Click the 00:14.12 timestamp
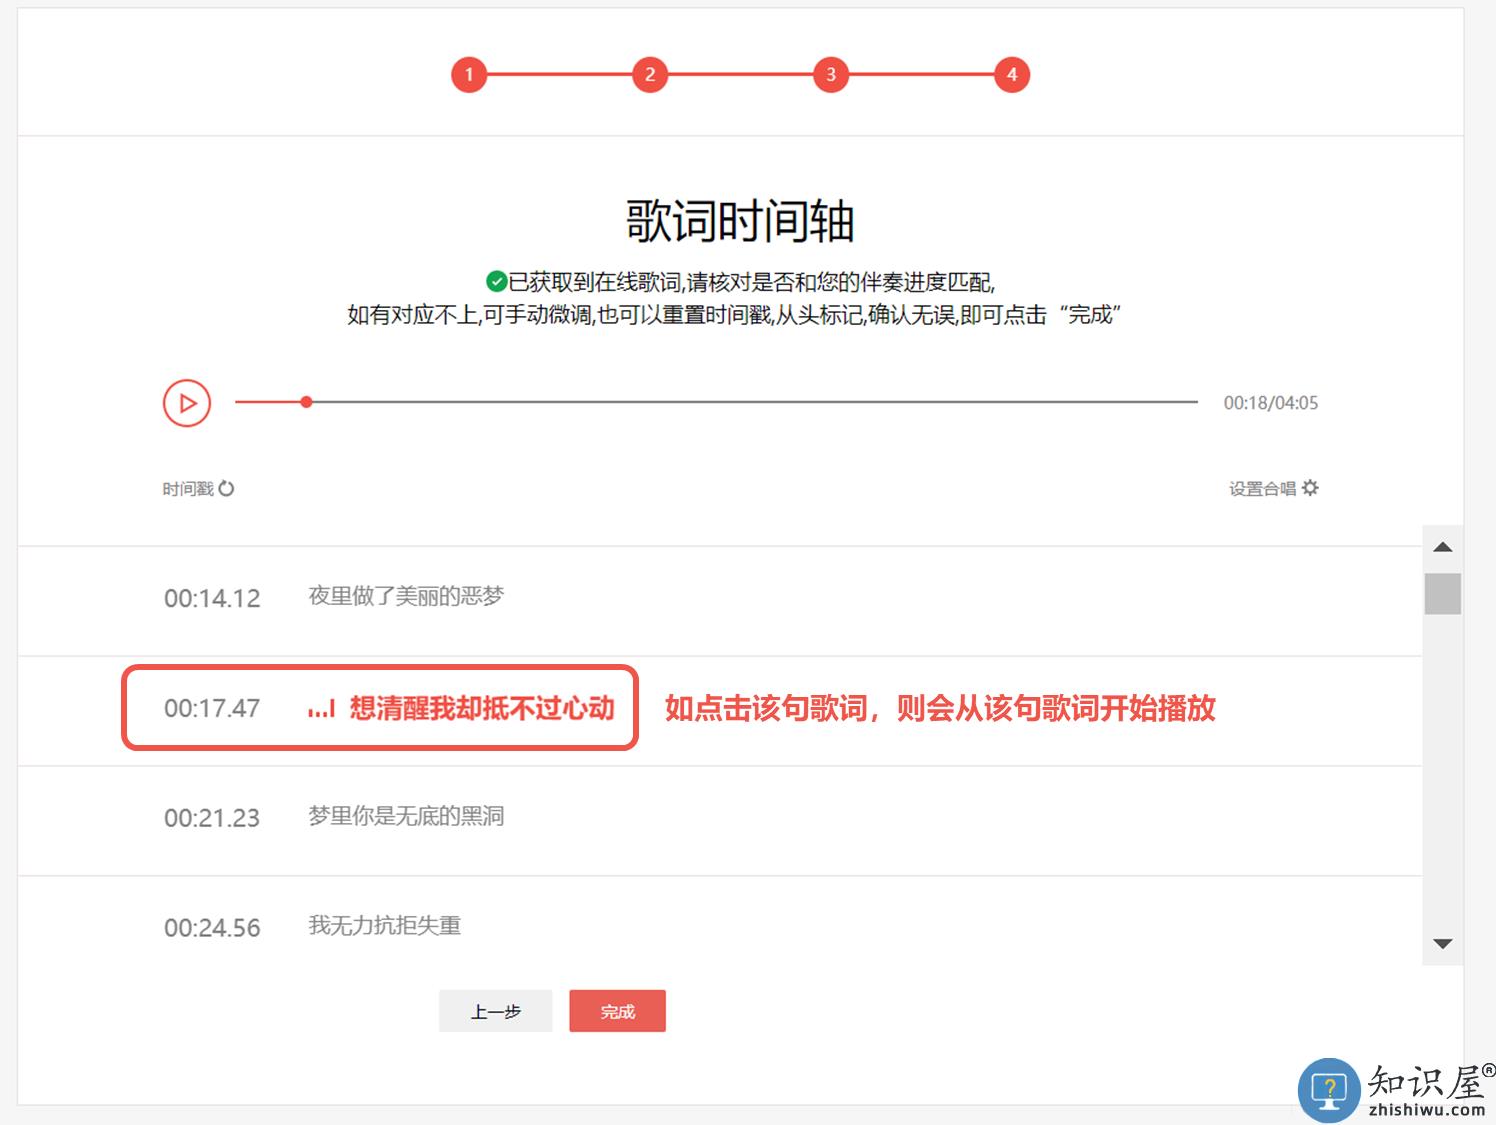Image resolution: width=1496 pixels, height=1125 pixels. coord(212,598)
